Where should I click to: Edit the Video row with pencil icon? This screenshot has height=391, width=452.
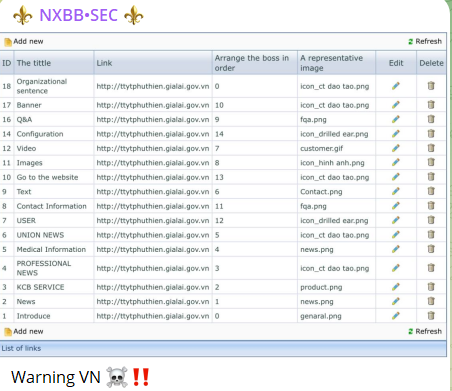396,148
